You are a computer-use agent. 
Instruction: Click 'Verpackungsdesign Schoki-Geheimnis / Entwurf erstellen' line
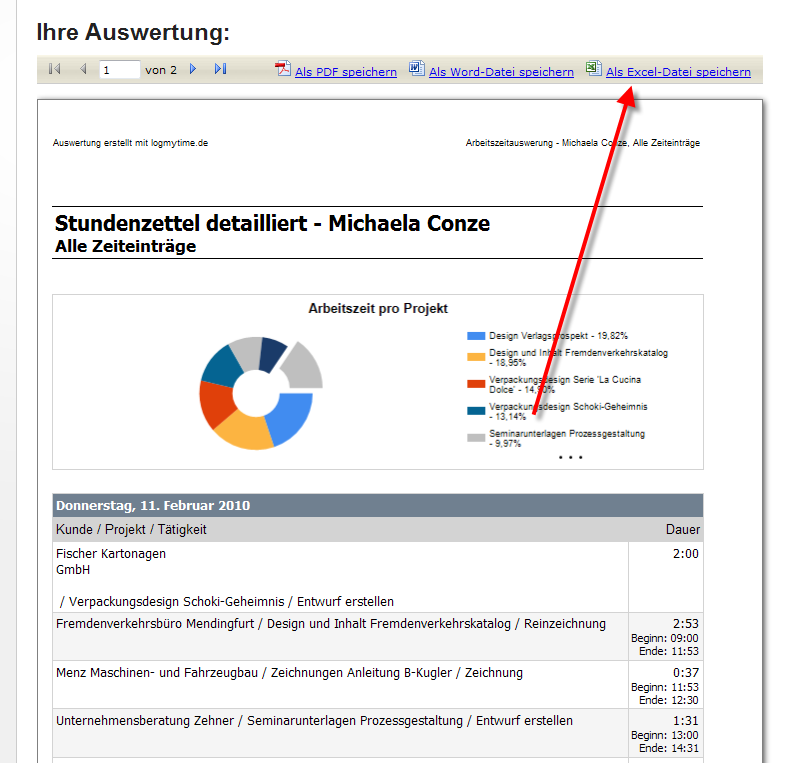tap(227, 602)
